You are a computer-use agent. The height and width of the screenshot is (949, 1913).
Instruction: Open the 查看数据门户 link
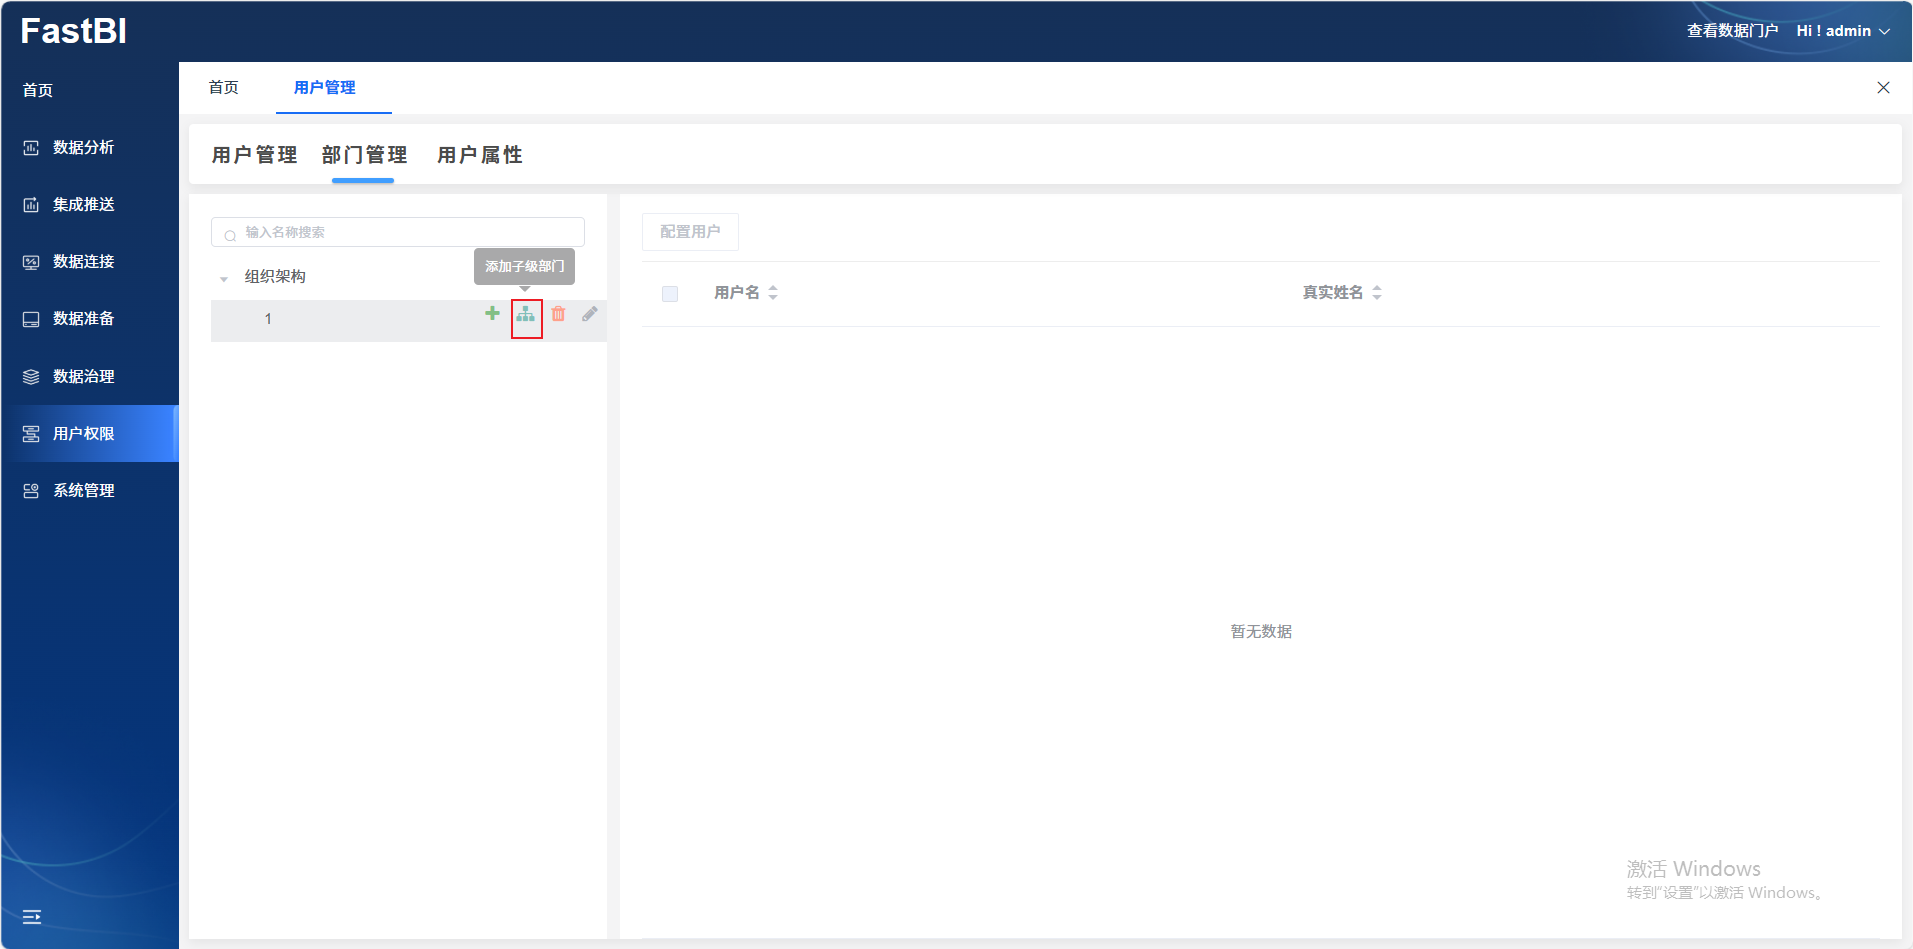click(x=1732, y=31)
